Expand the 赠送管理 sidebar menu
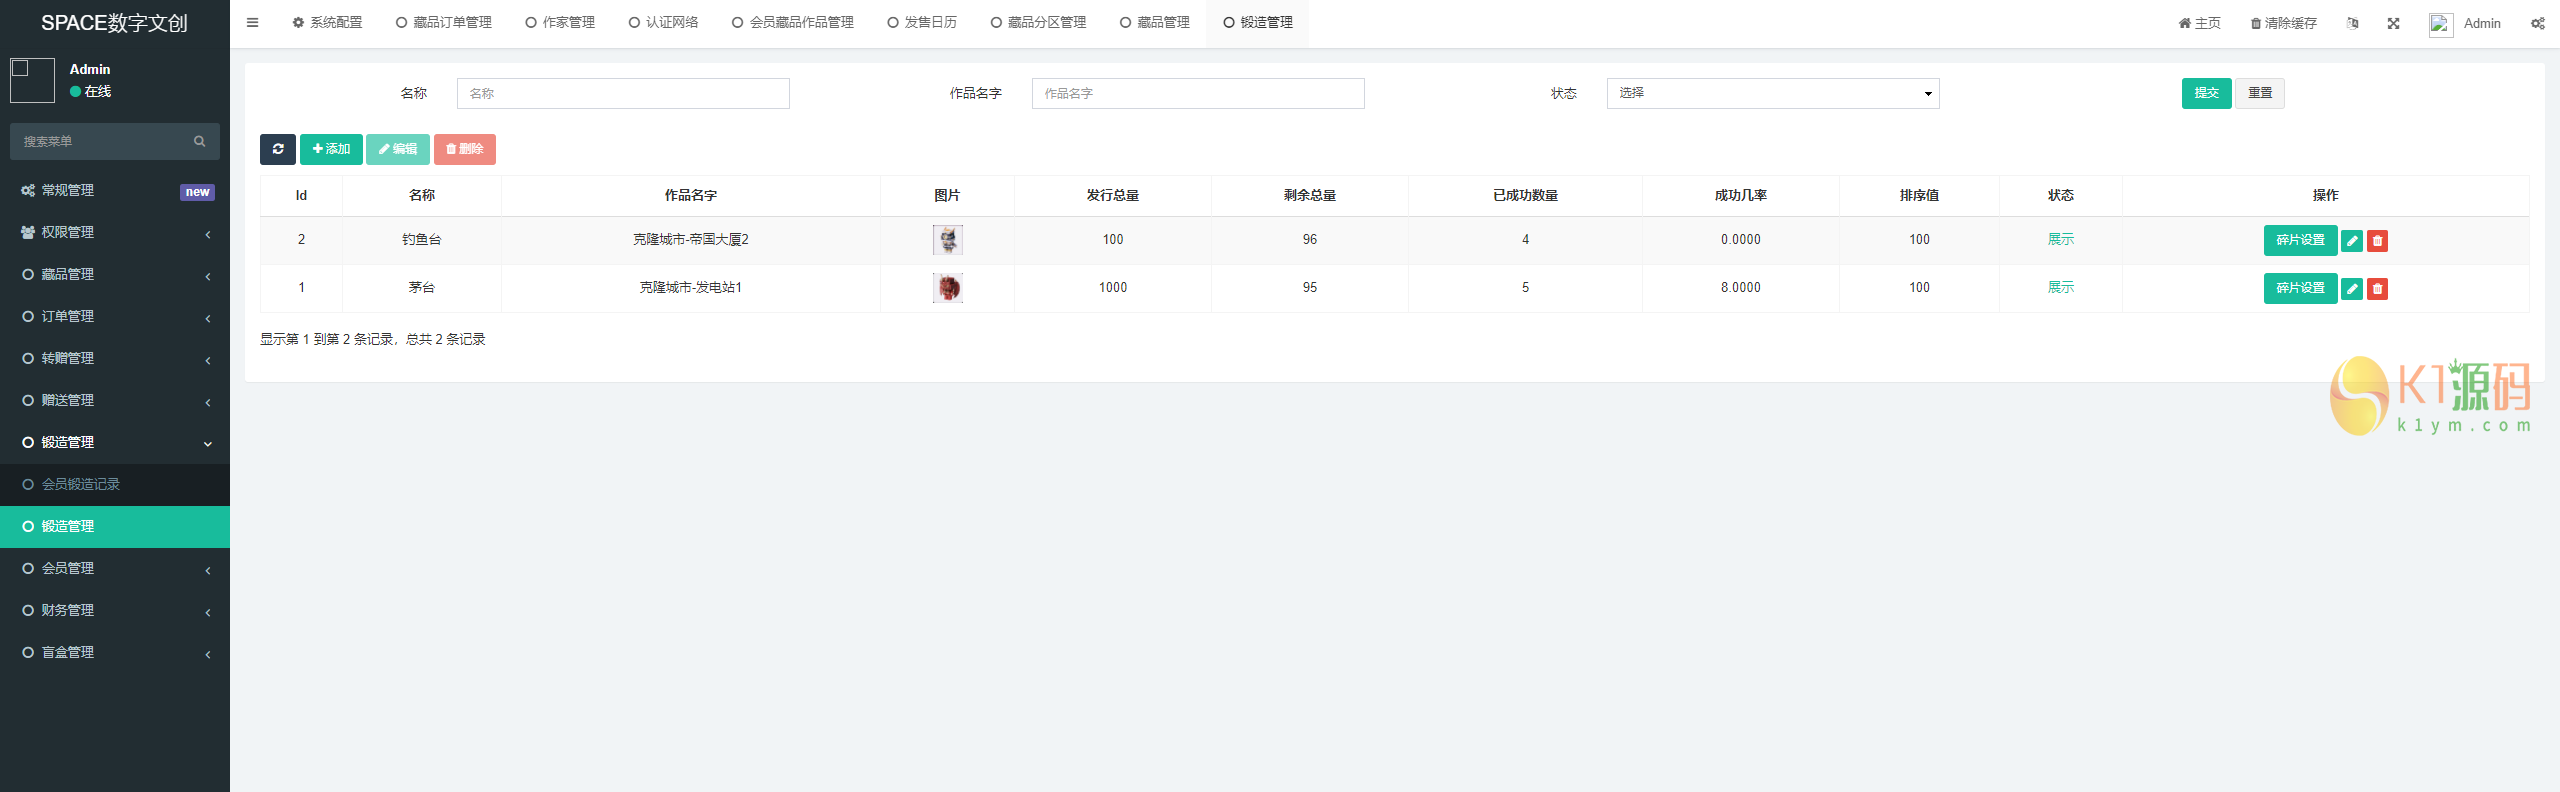Viewport: 2560px width, 792px height. click(x=115, y=400)
